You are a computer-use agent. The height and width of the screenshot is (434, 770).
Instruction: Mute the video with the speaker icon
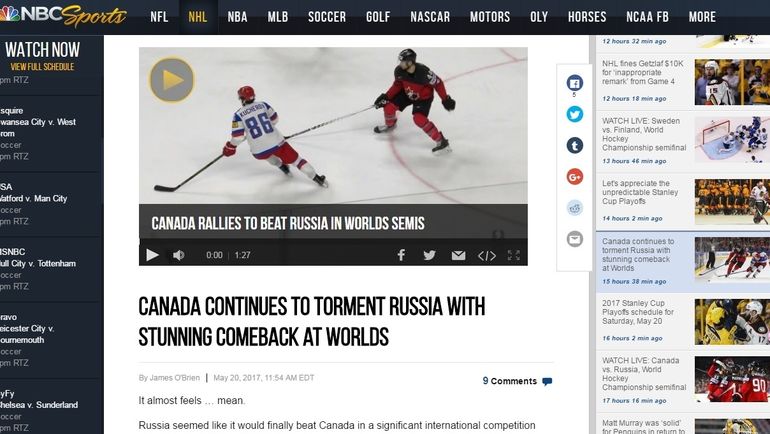178,255
